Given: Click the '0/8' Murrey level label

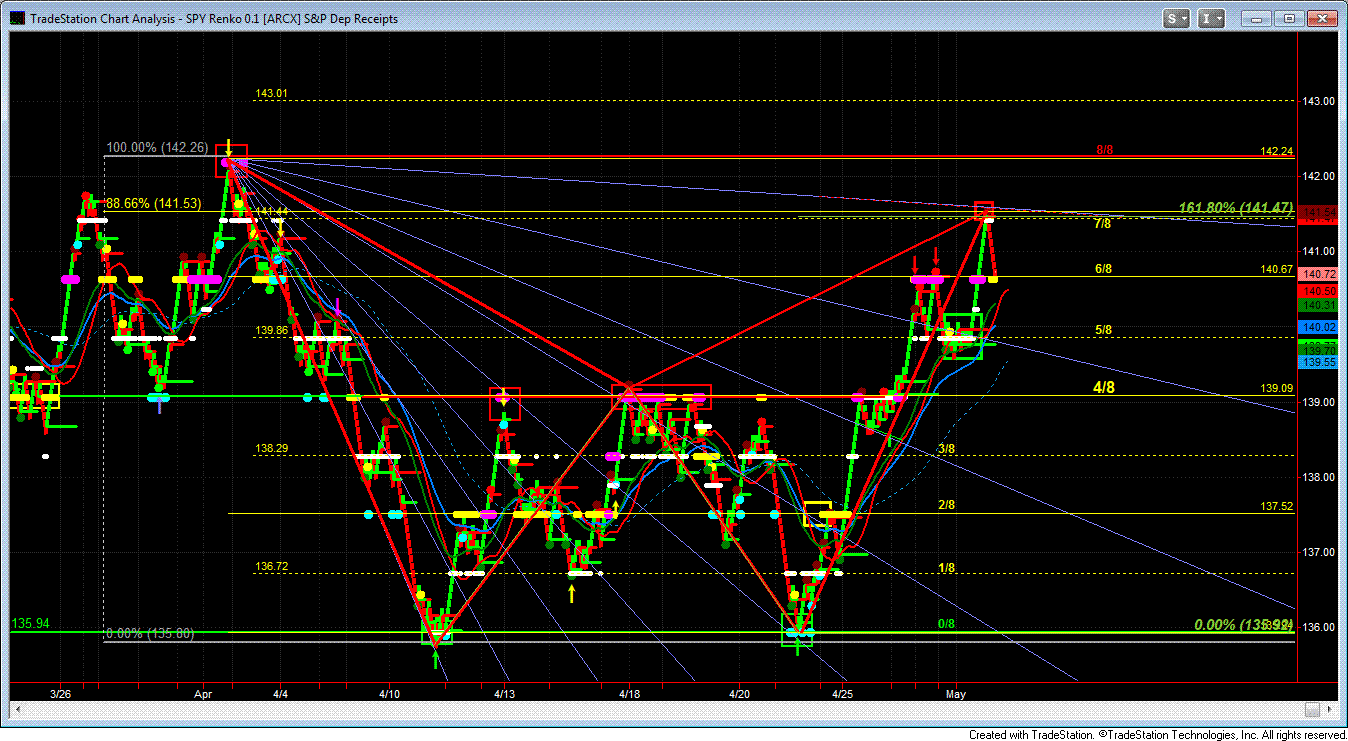Looking at the screenshot, I should pyautogui.click(x=947, y=624).
